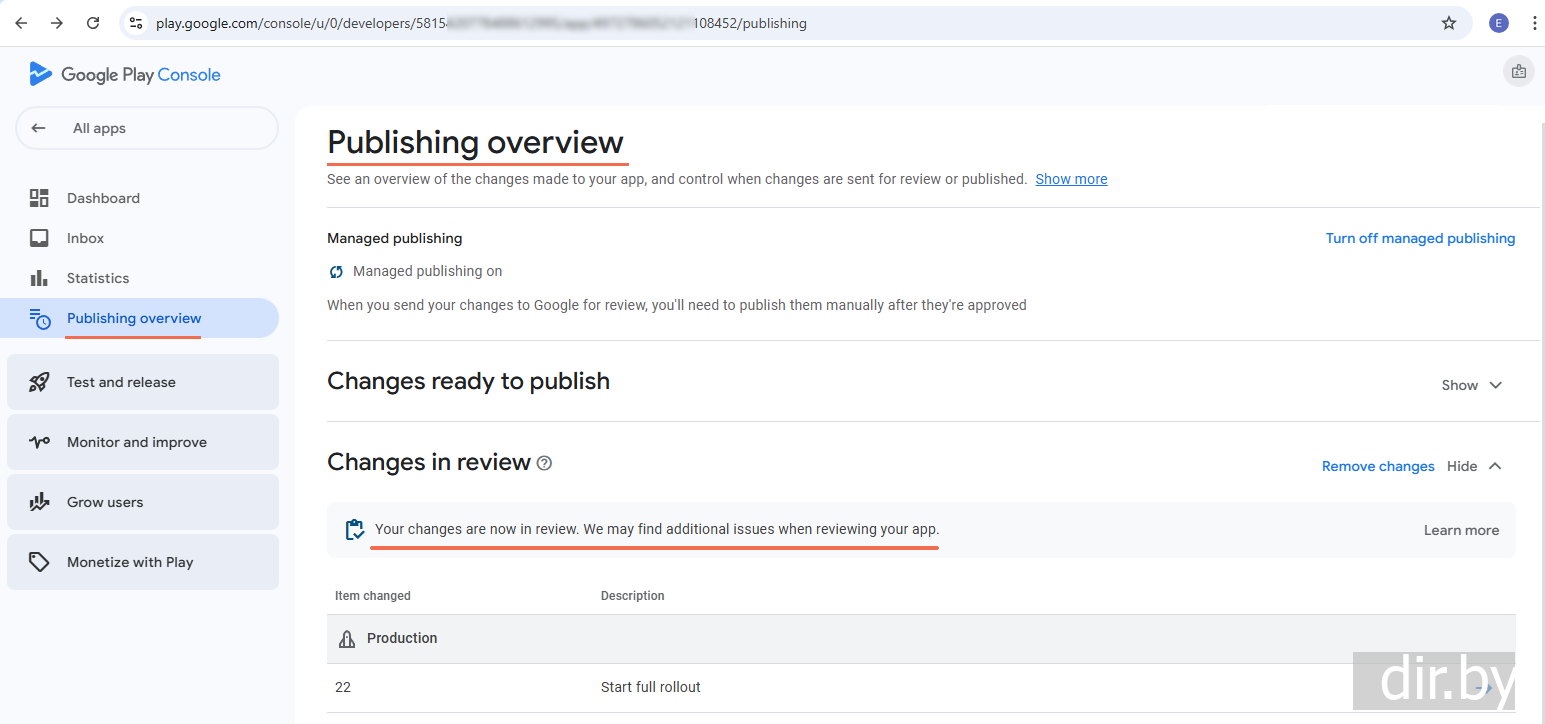1545x724 pixels.
Task: Go to Statistics in the sidebar
Action: click(x=98, y=278)
